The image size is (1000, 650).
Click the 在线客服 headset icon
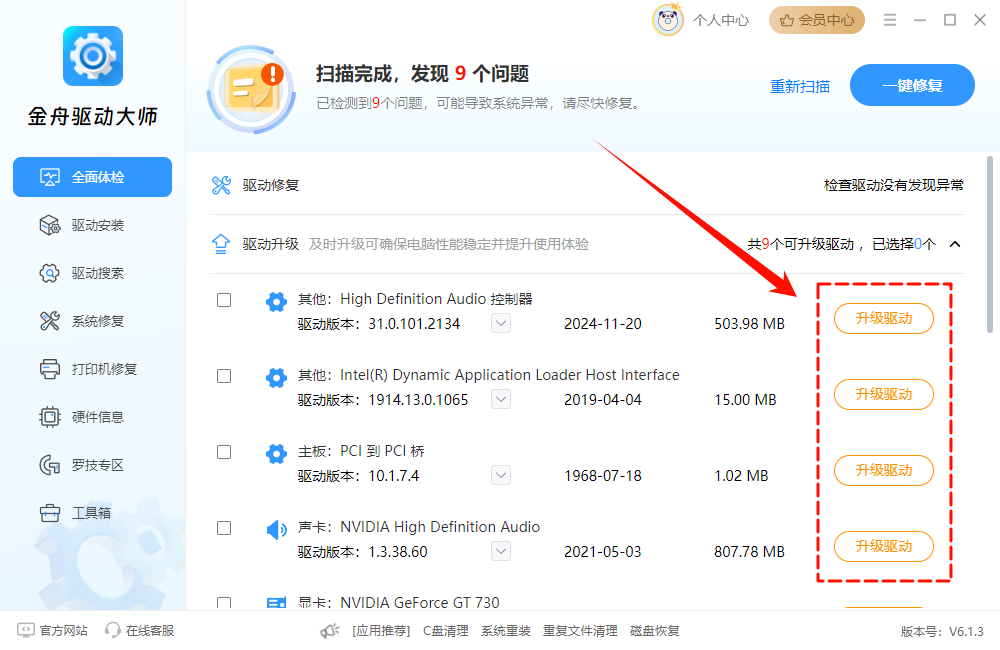click(x=113, y=630)
